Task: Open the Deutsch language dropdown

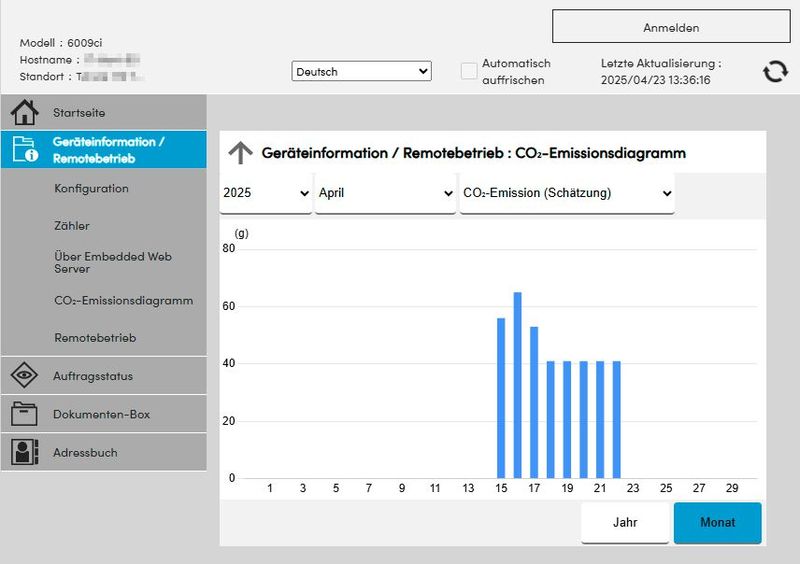Action: click(x=361, y=71)
